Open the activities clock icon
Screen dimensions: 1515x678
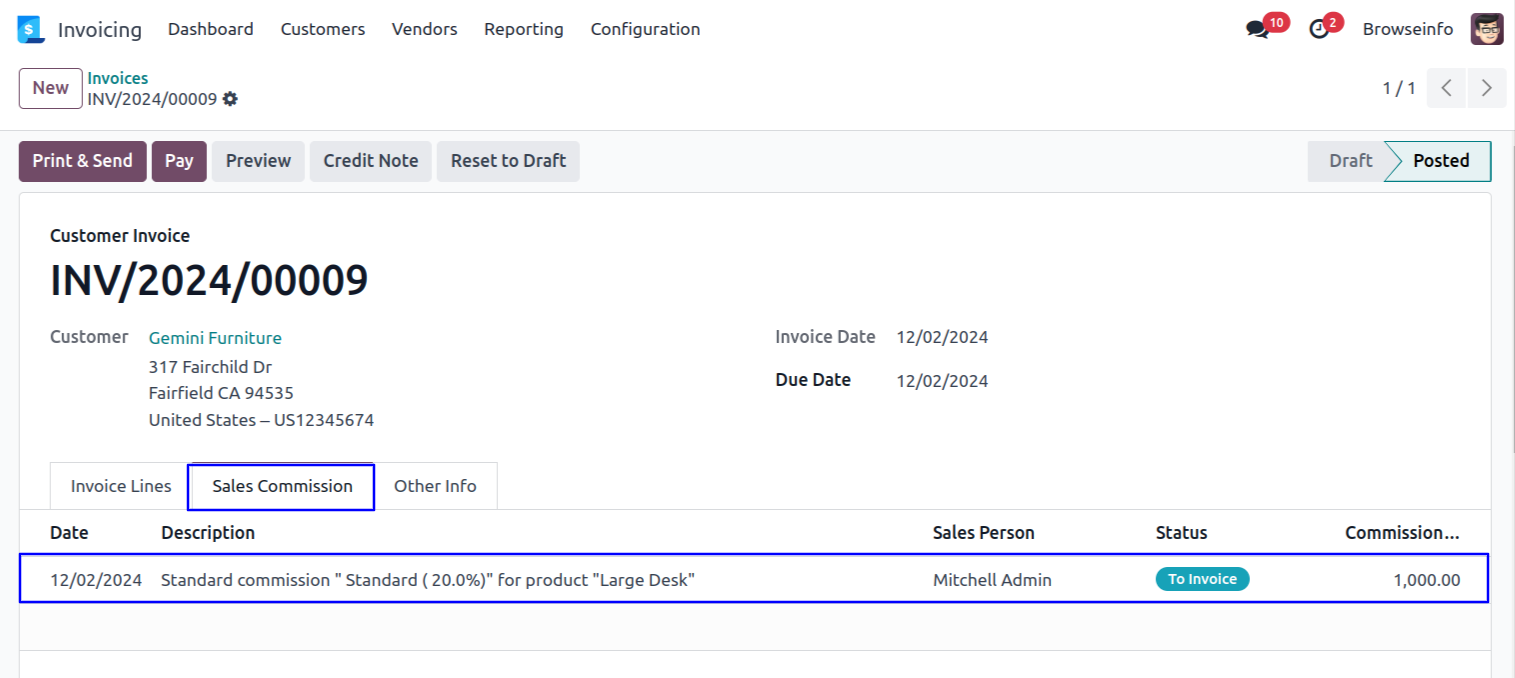pos(1319,30)
